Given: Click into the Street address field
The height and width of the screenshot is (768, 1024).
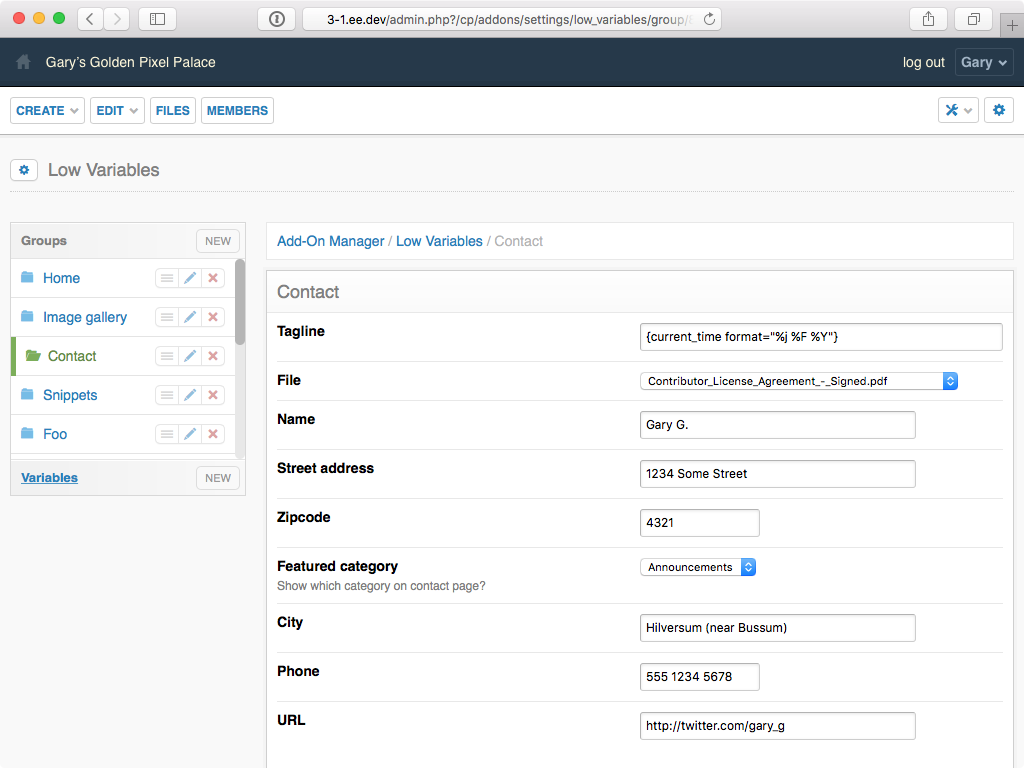Looking at the screenshot, I should [x=778, y=474].
